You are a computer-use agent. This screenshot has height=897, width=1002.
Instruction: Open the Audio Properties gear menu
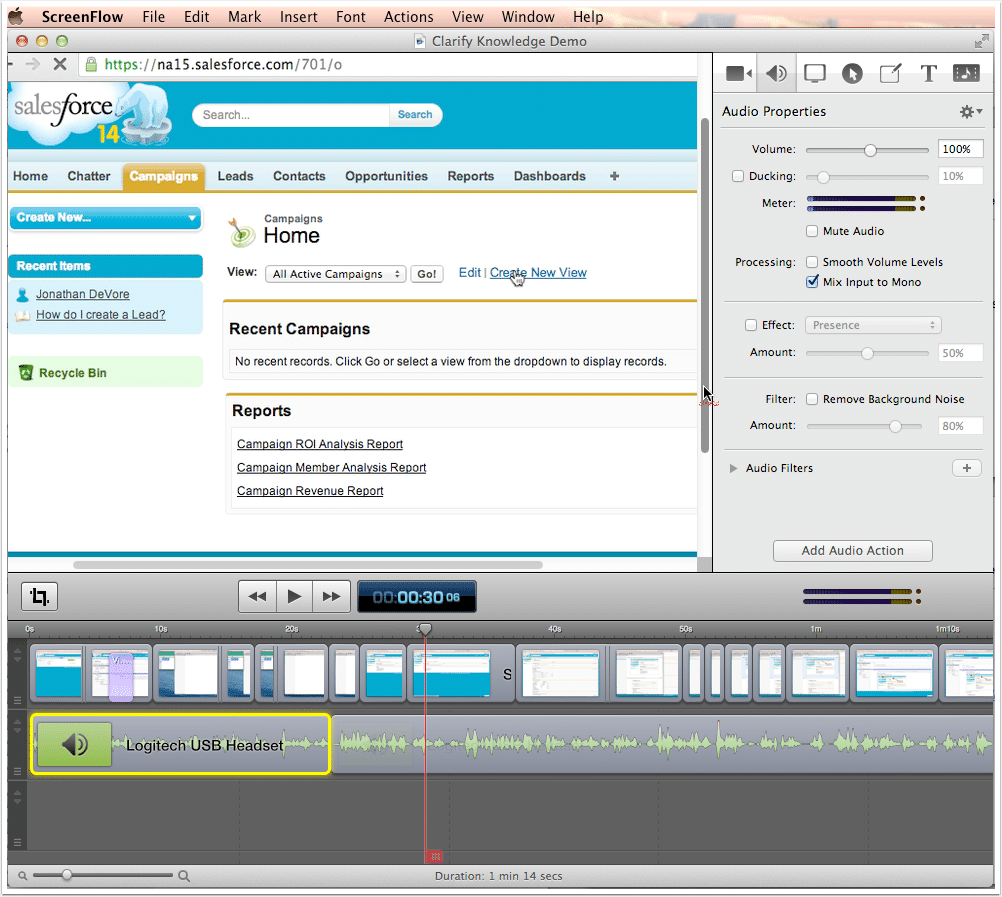(x=970, y=112)
